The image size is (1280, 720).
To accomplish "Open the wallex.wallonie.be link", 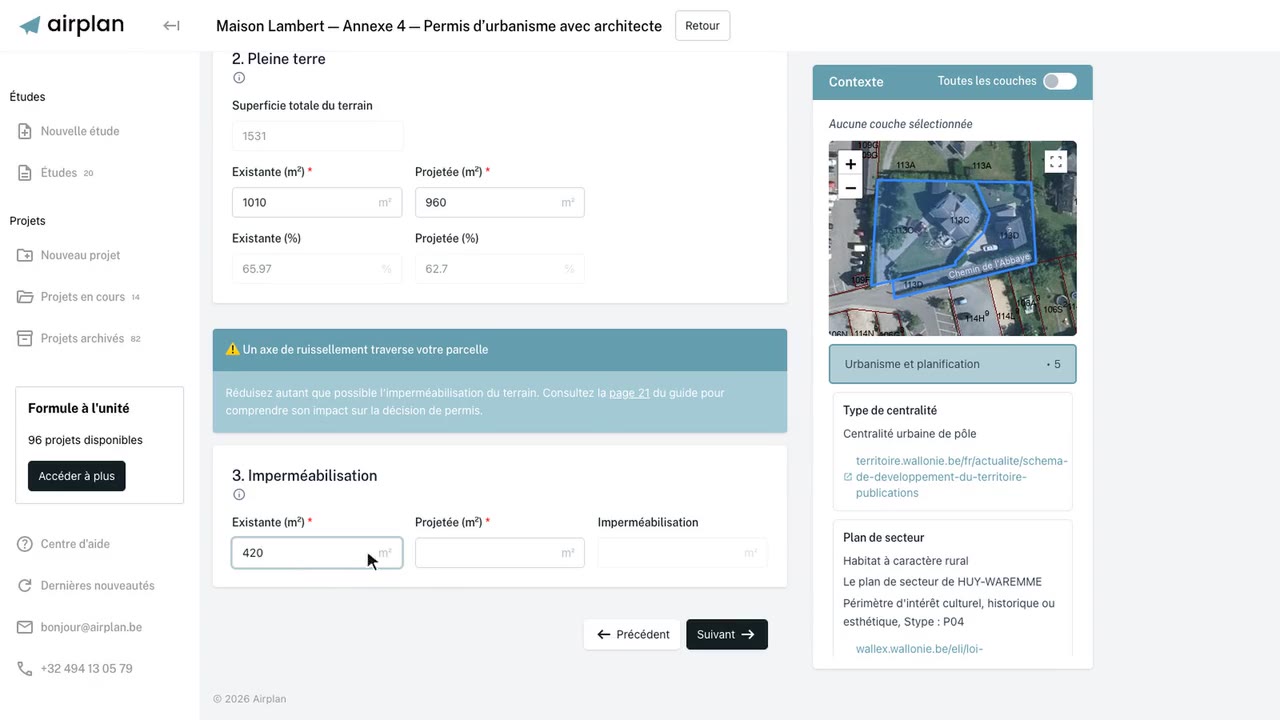I will coord(919,649).
